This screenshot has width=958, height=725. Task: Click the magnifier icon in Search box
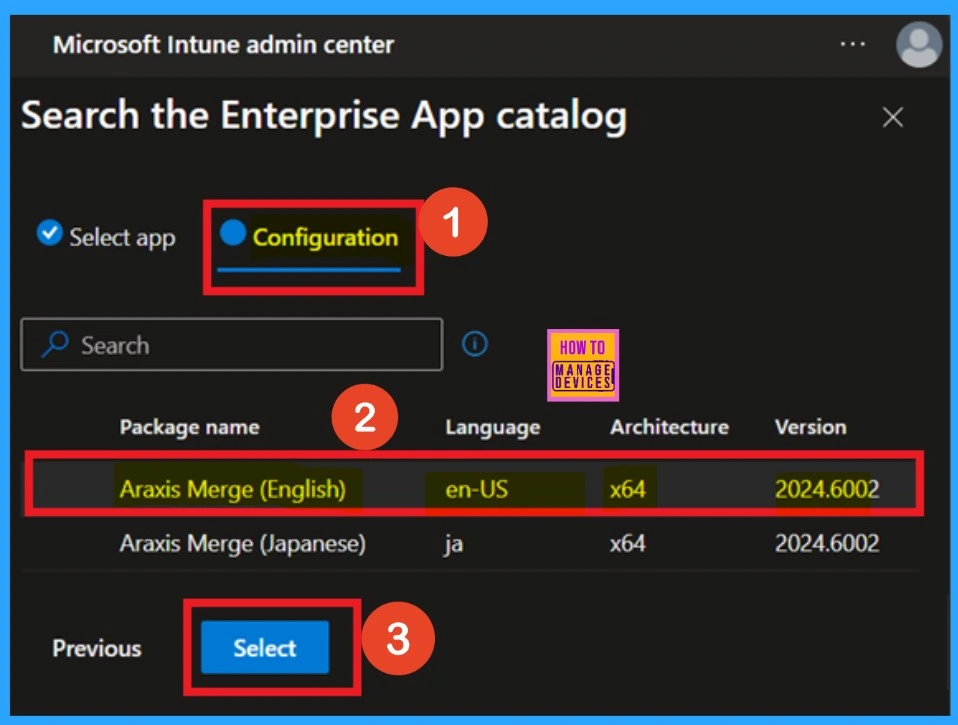coord(55,344)
